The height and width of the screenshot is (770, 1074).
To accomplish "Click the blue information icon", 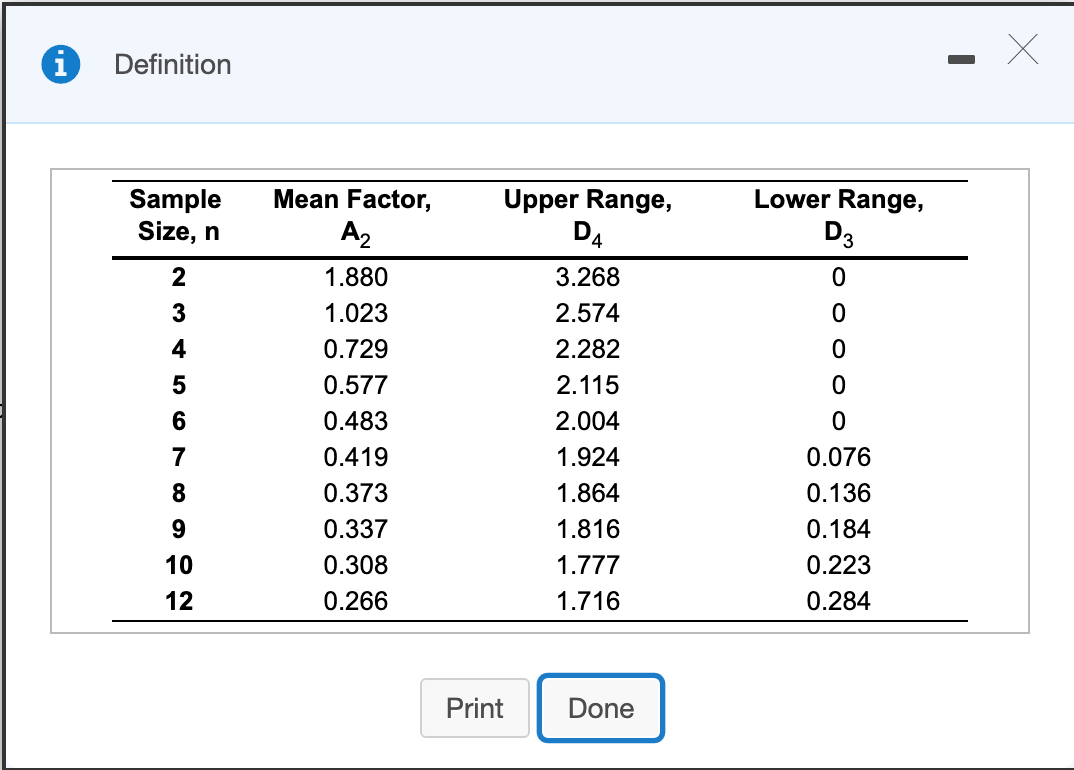I will click(61, 63).
